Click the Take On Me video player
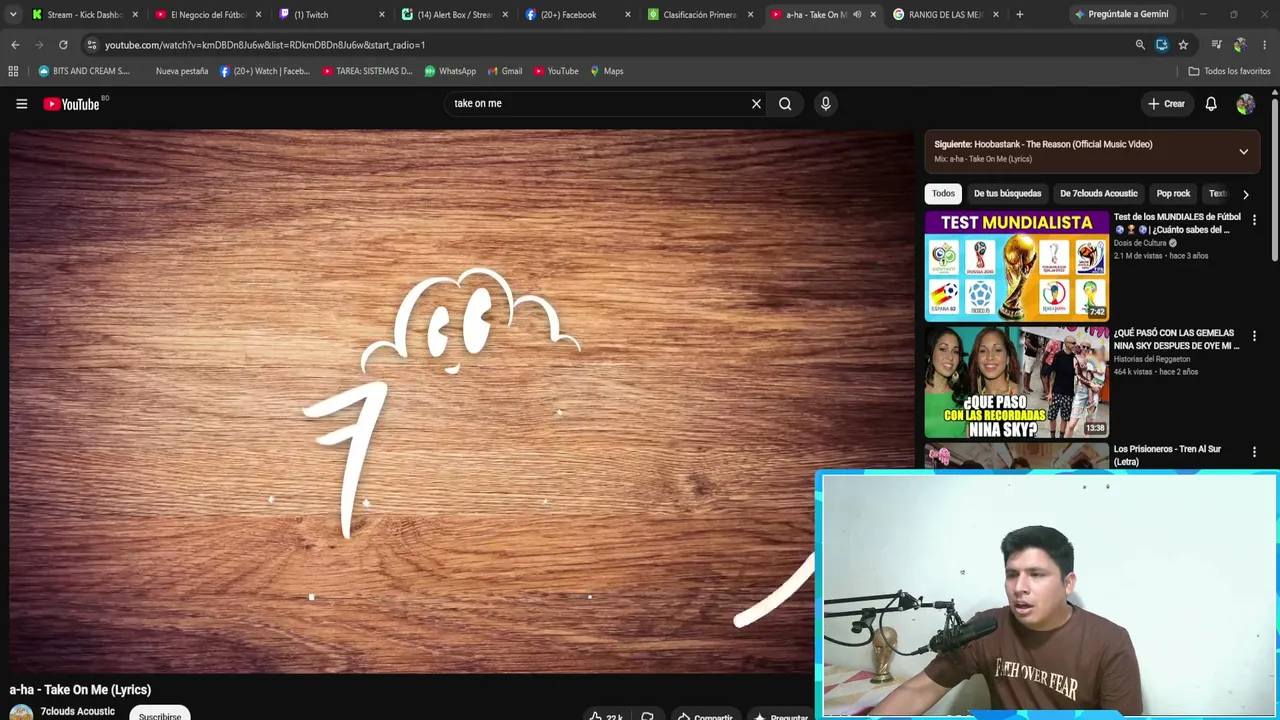This screenshot has width=1280, height=720. pyautogui.click(x=460, y=402)
